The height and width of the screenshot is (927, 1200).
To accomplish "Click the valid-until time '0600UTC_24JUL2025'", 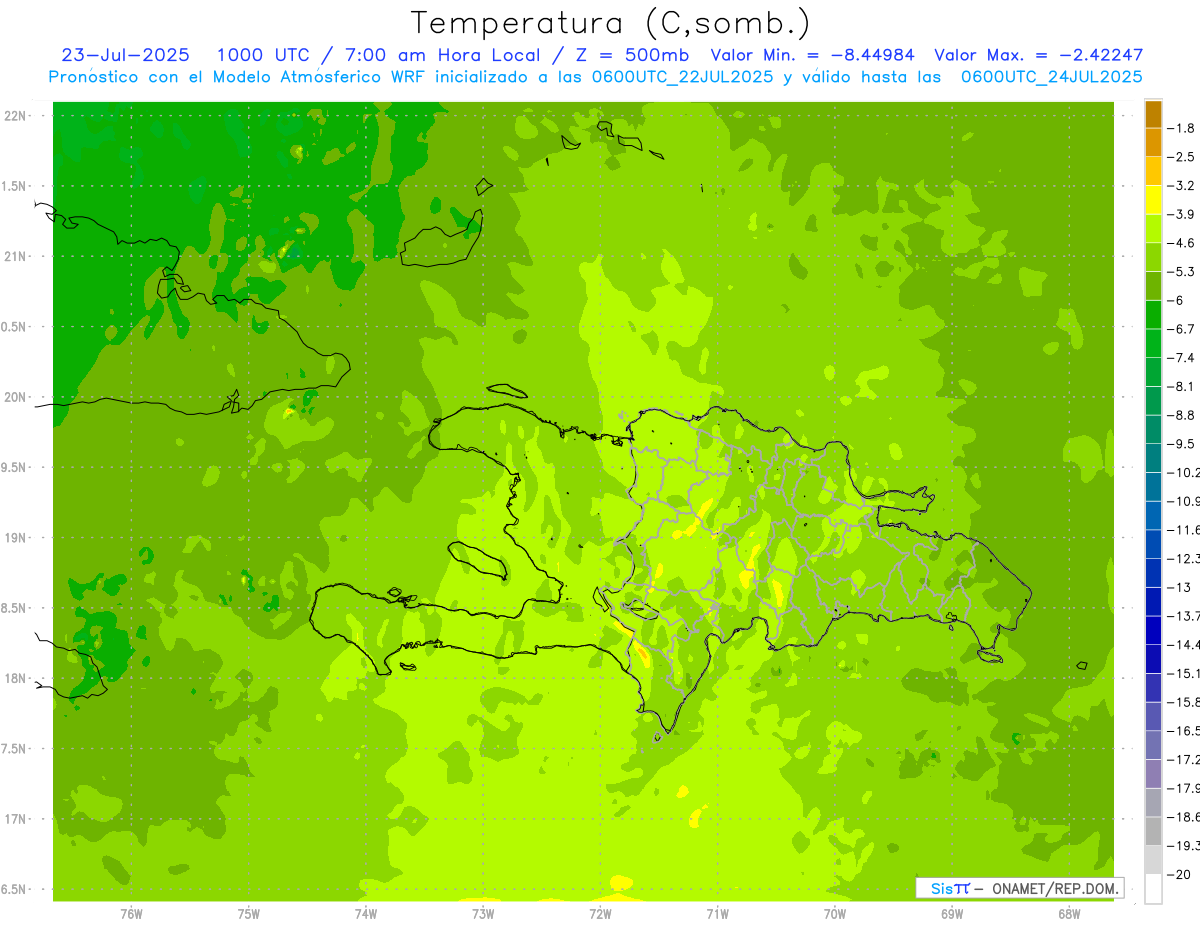I will (x=1051, y=77).
